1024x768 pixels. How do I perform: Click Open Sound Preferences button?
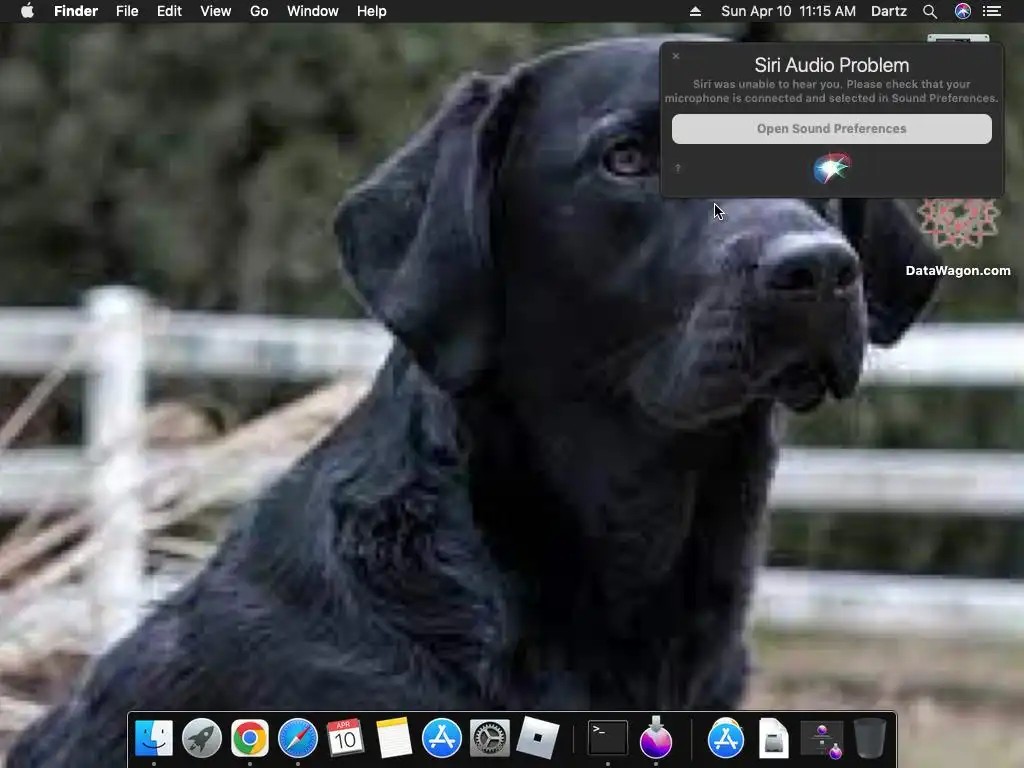point(831,129)
